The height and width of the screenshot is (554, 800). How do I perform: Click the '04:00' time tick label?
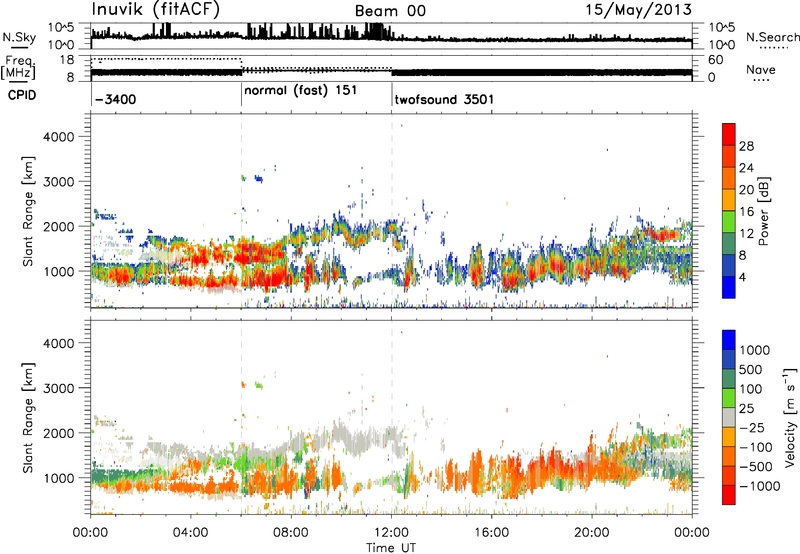pyautogui.click(x=190, y=533)
